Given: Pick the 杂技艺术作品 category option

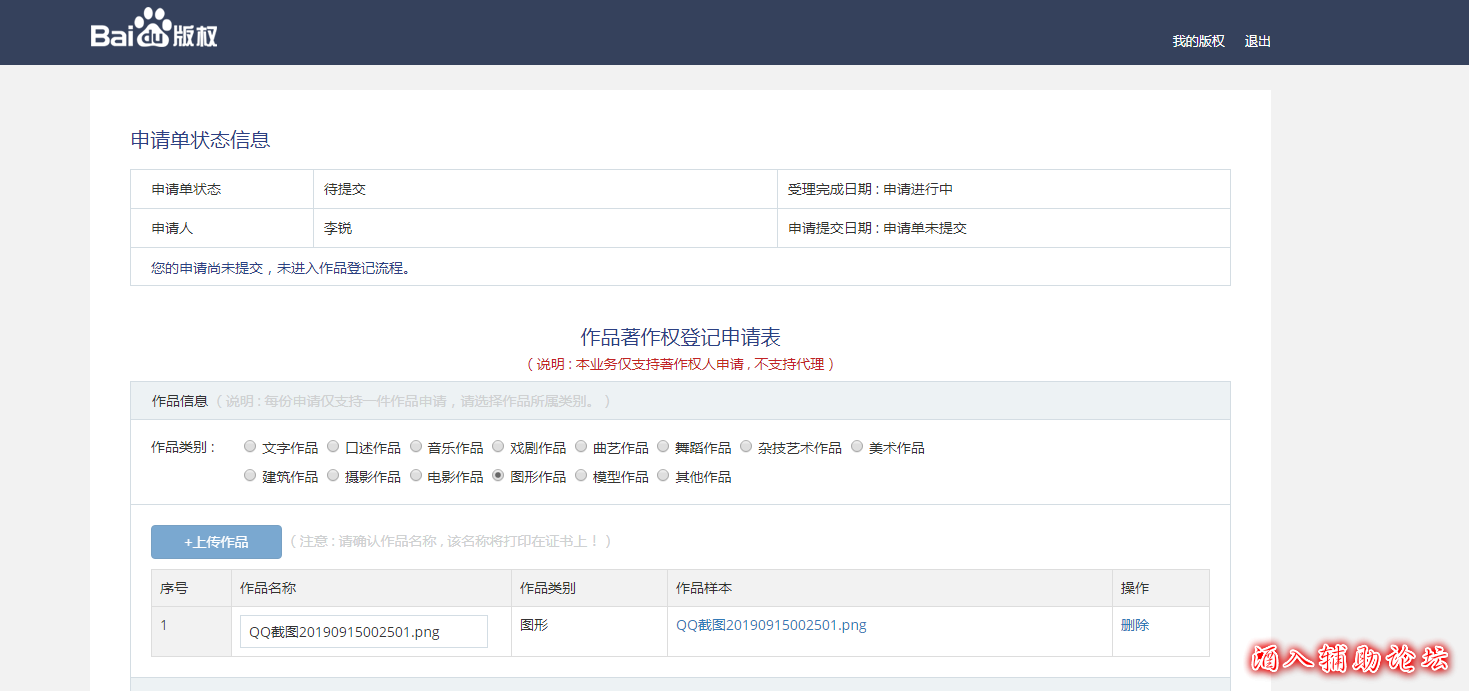Looking at the screenshot, I should [x=746, y=447].
